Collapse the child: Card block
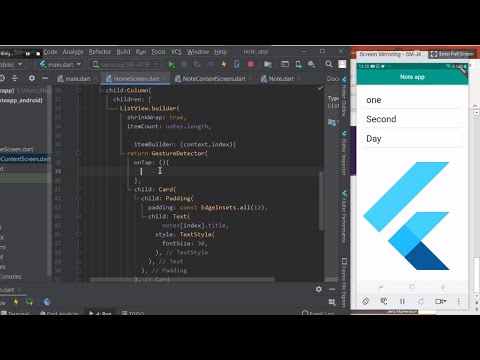 (x=78, y=189)
